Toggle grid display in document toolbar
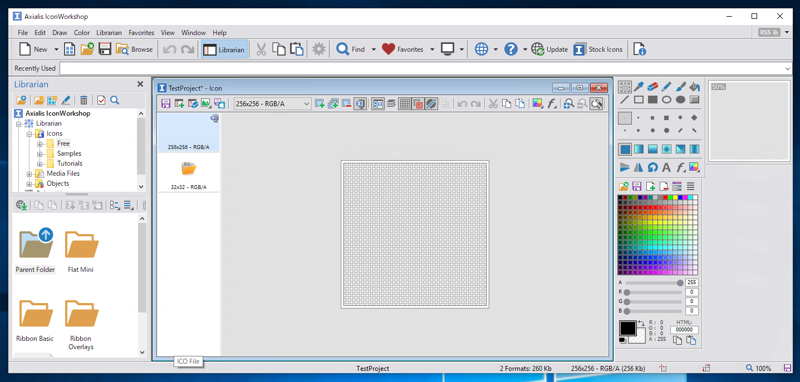This screenshot has height=382, width=800. tap(405, 104)
